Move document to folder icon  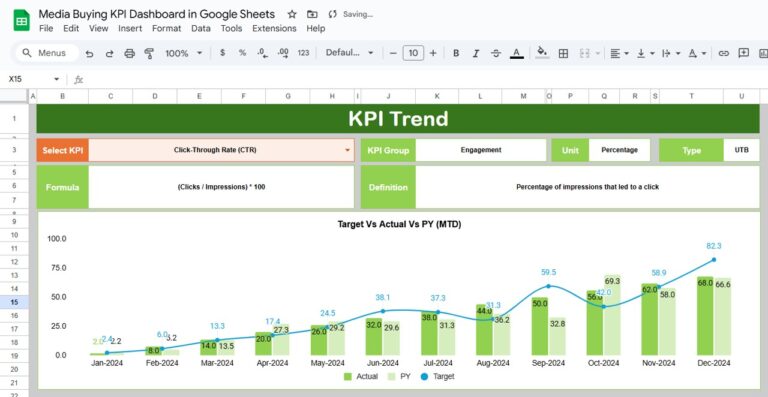click(x=312, y=14)
